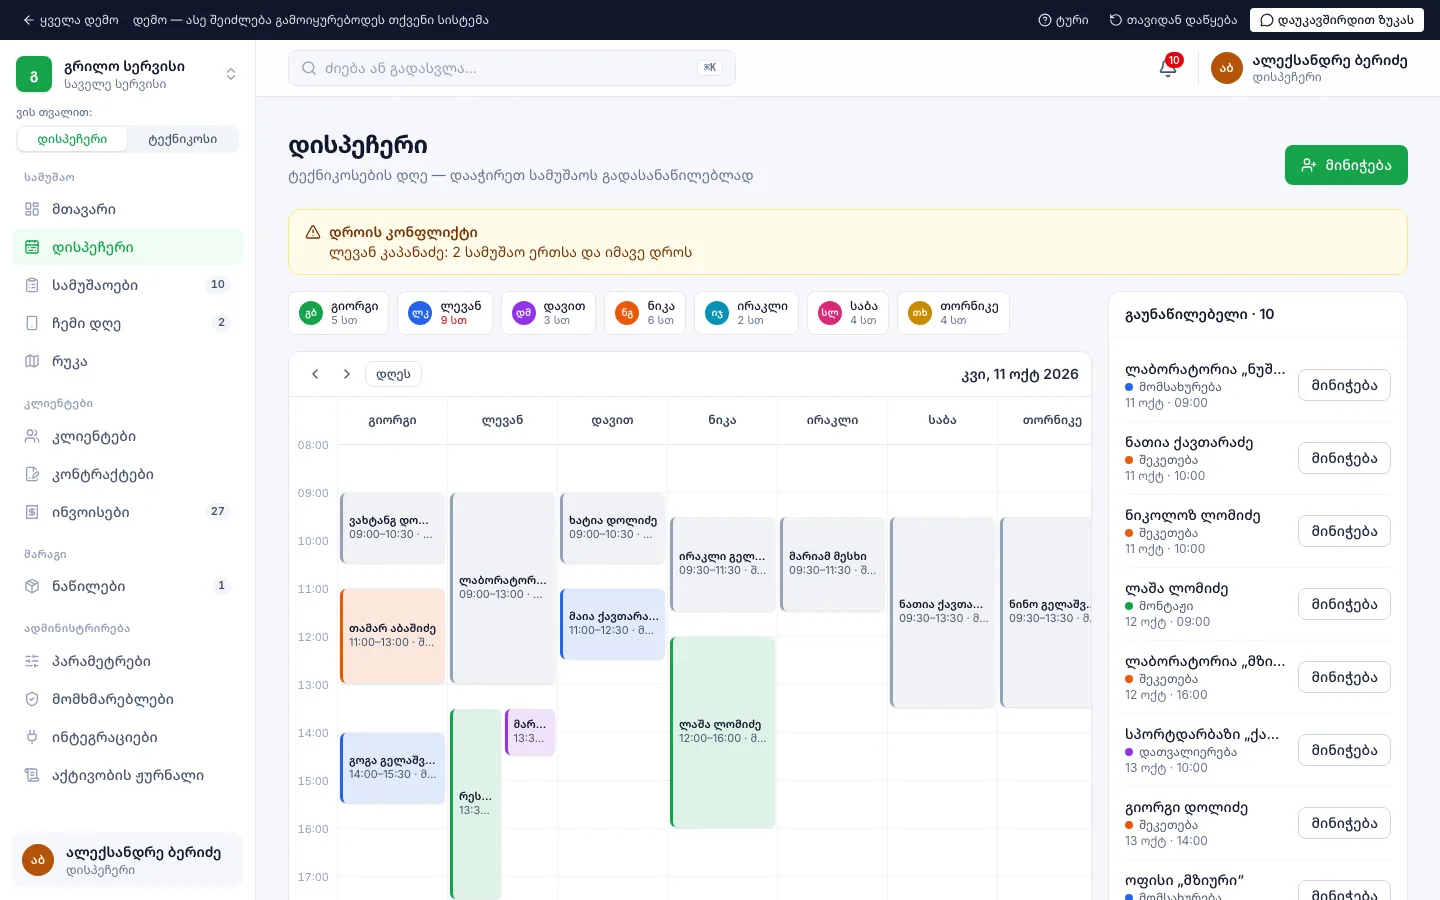Switch view to ტექნიკოსი role
The image size is (1440, 900).
[x=183, y=139]
